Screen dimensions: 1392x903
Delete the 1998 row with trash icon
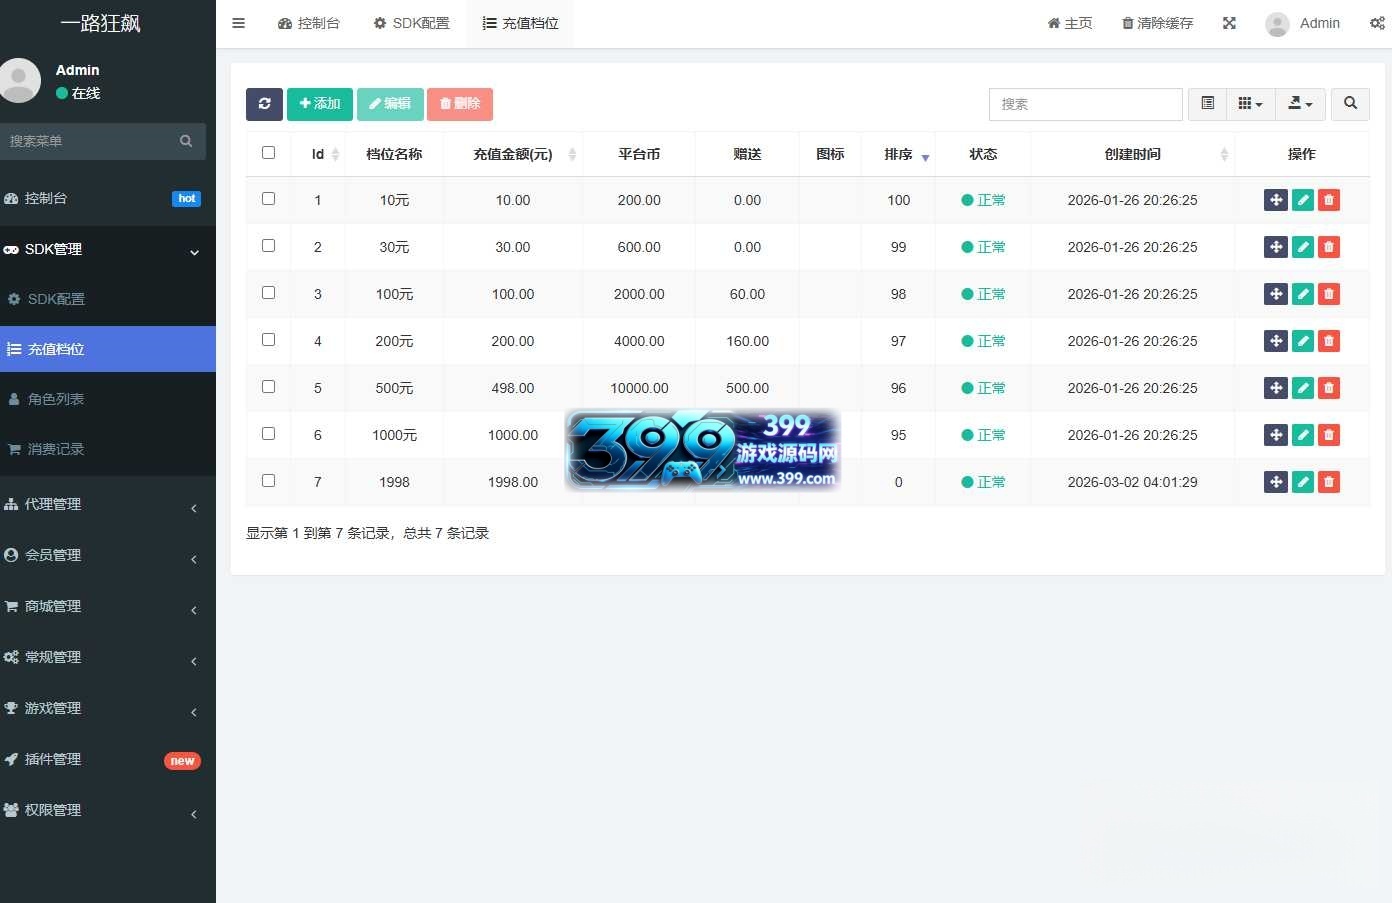tap(1329, 482)
